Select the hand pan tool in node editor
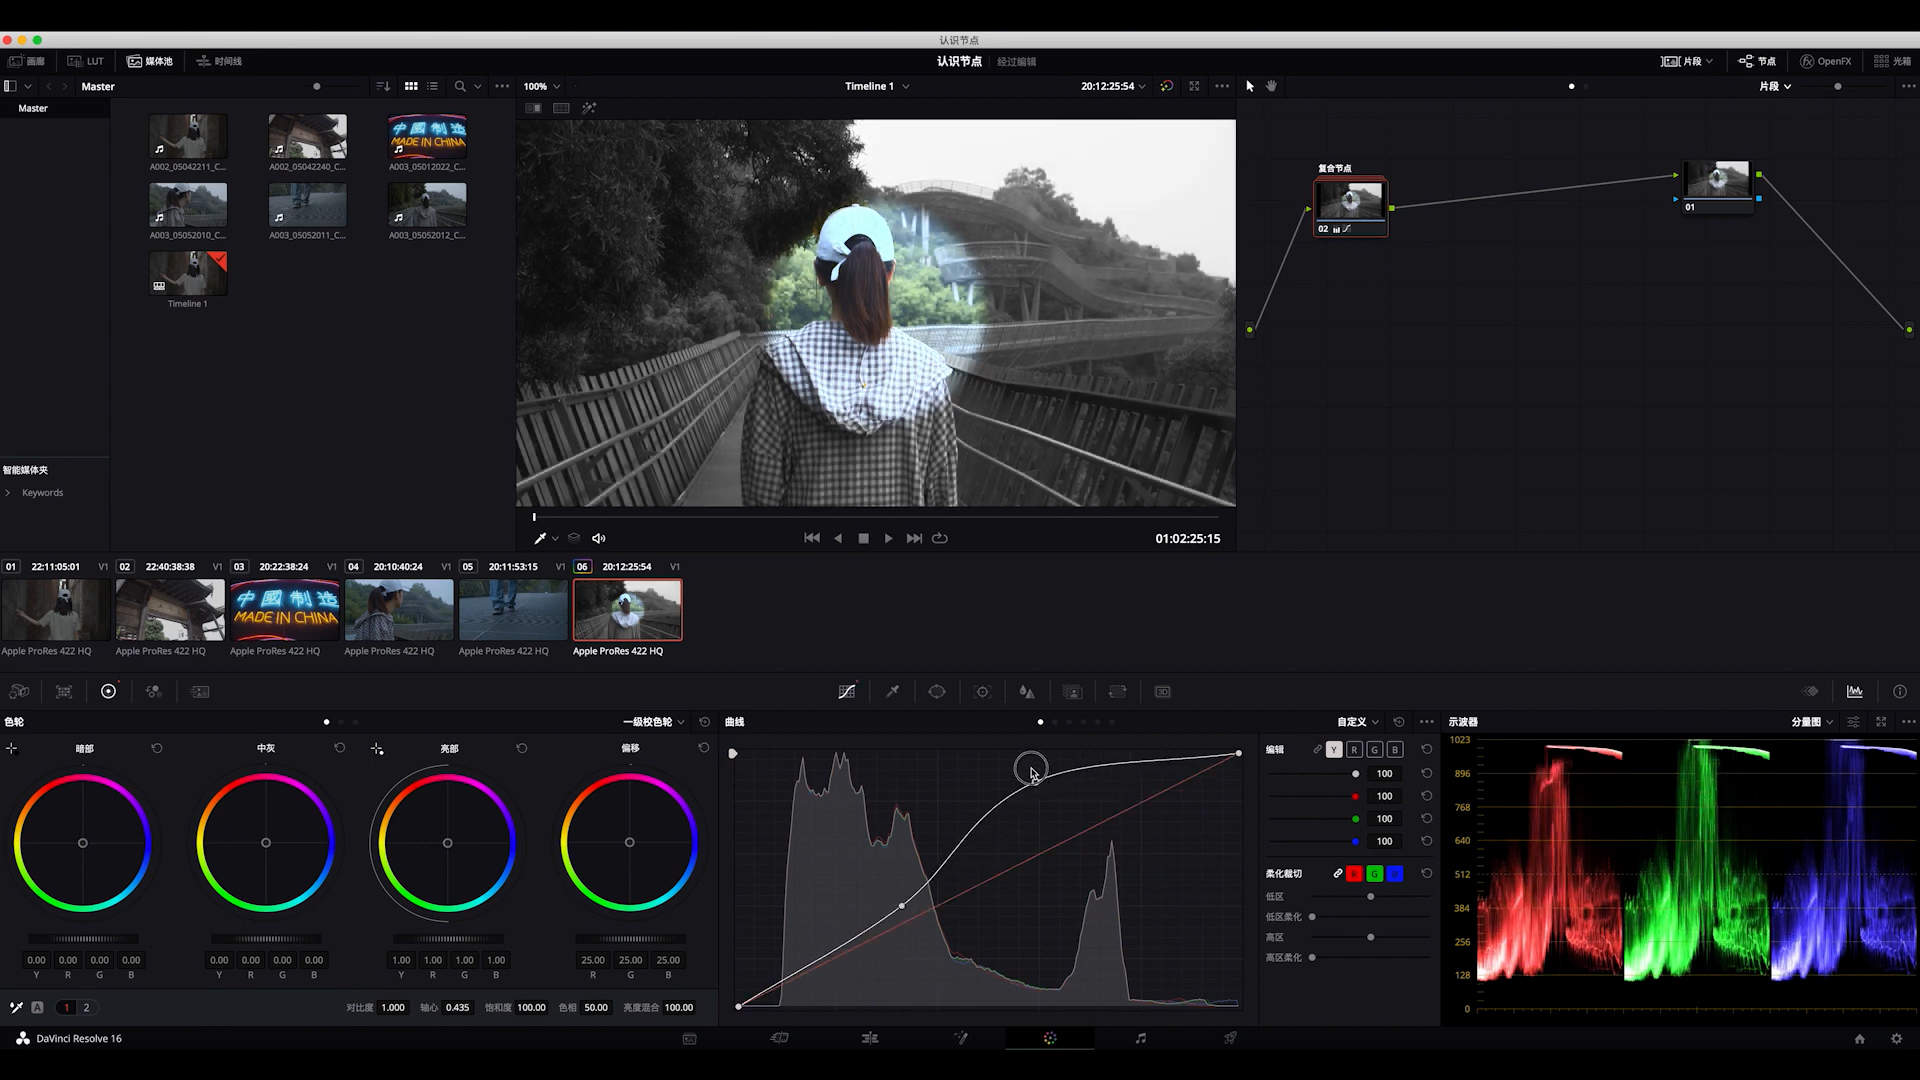 [x=1271, y=86]
